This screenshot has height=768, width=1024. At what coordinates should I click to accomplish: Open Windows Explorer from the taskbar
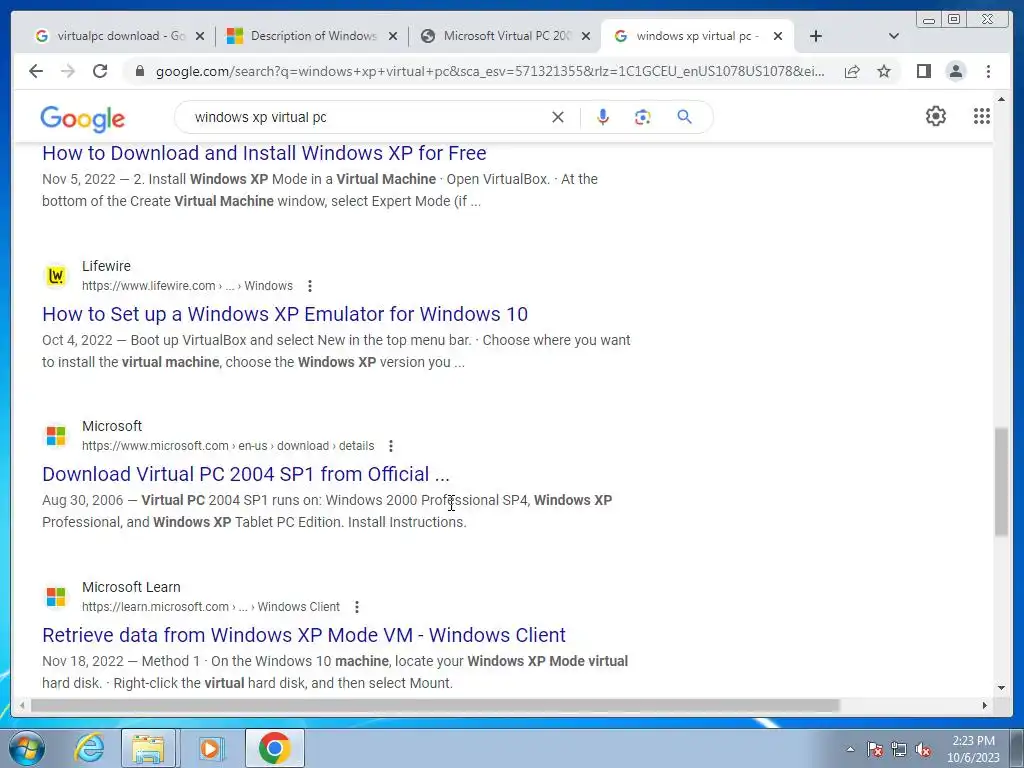click(x=148, y=748)
